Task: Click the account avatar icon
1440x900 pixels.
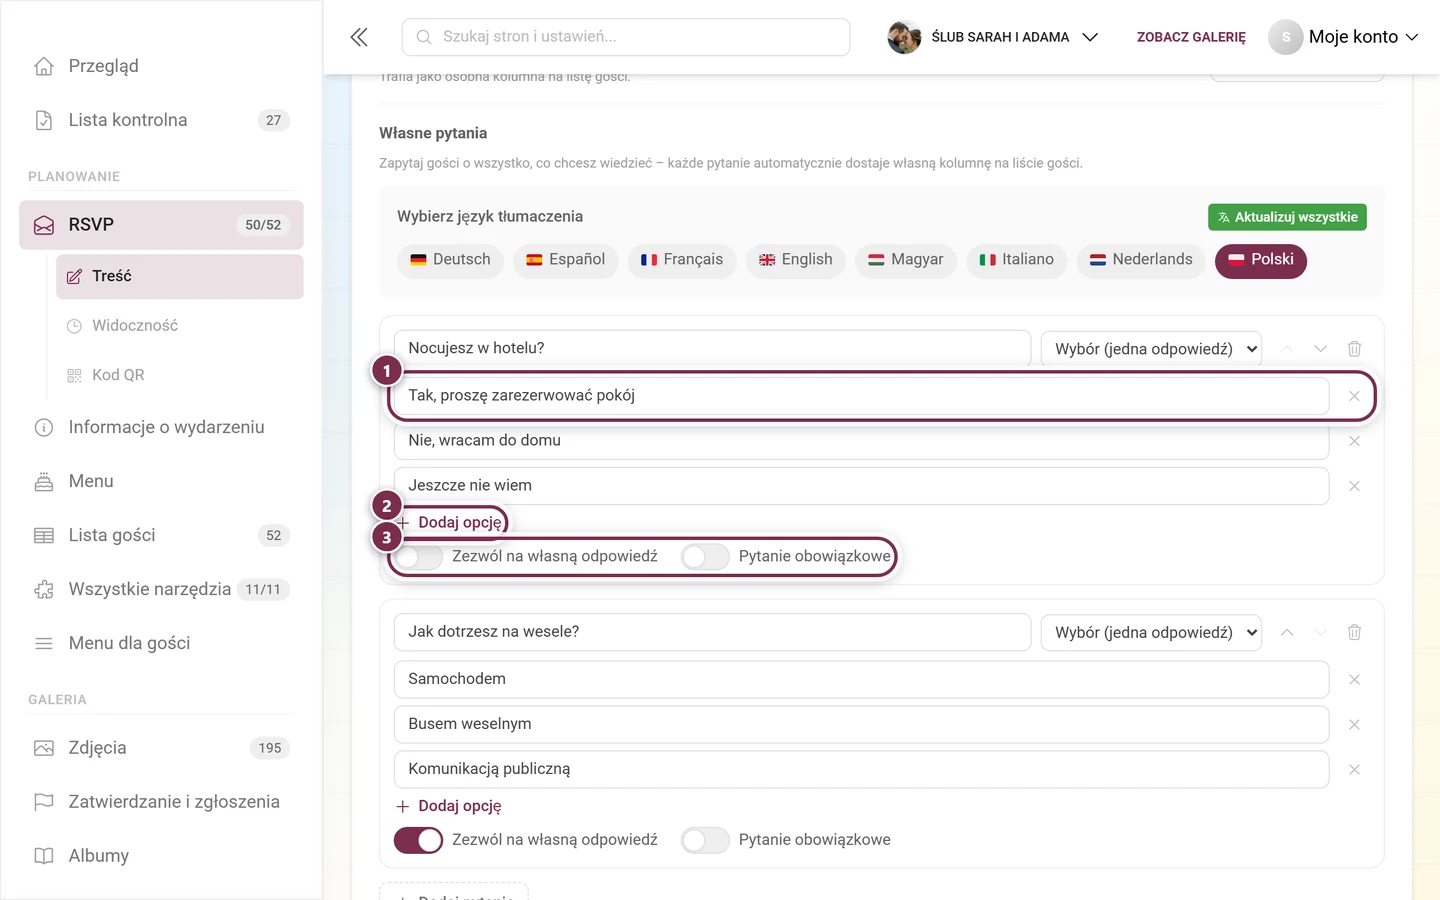Action: [x=1286, y=37]
